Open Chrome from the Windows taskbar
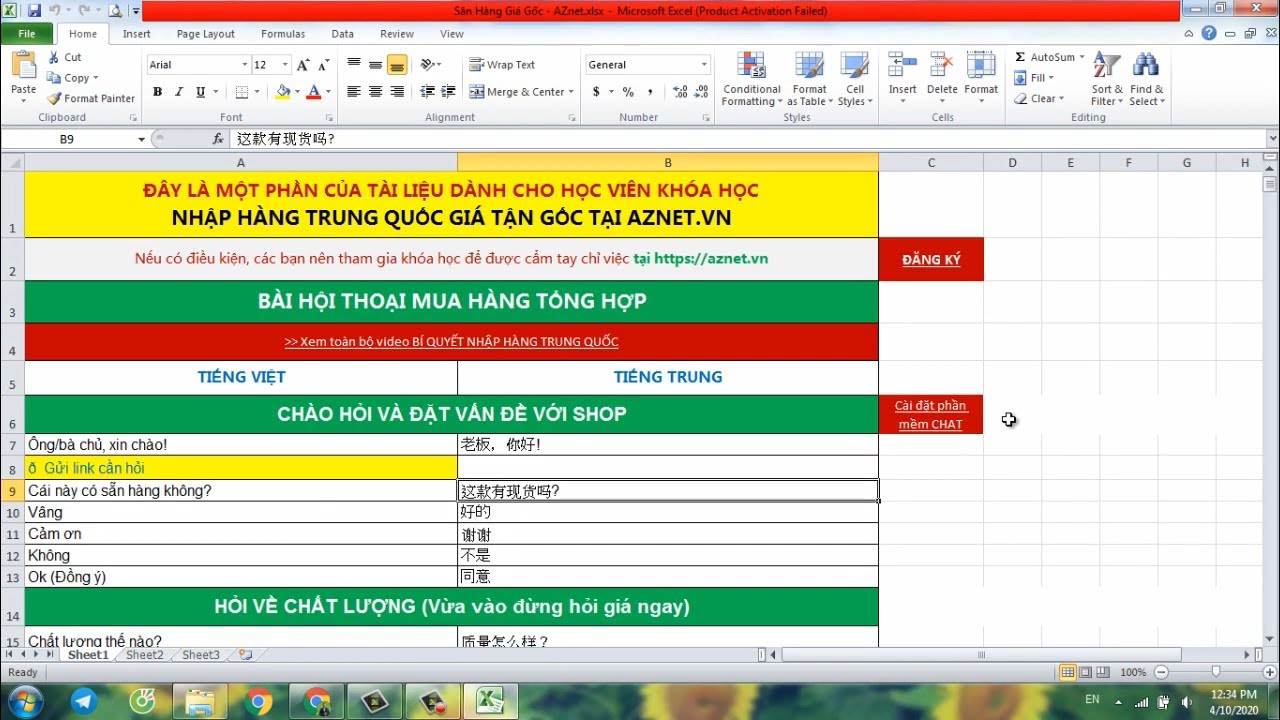 [257, 700]
